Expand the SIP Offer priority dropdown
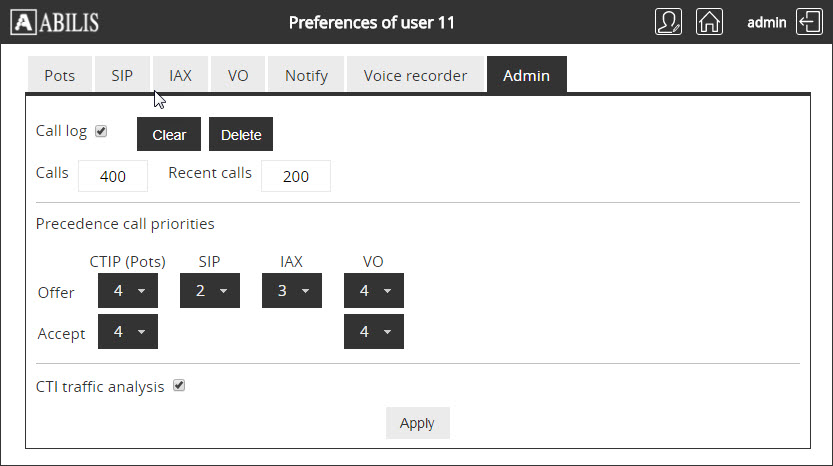This screenshot has width=833, height=466. 210,291
